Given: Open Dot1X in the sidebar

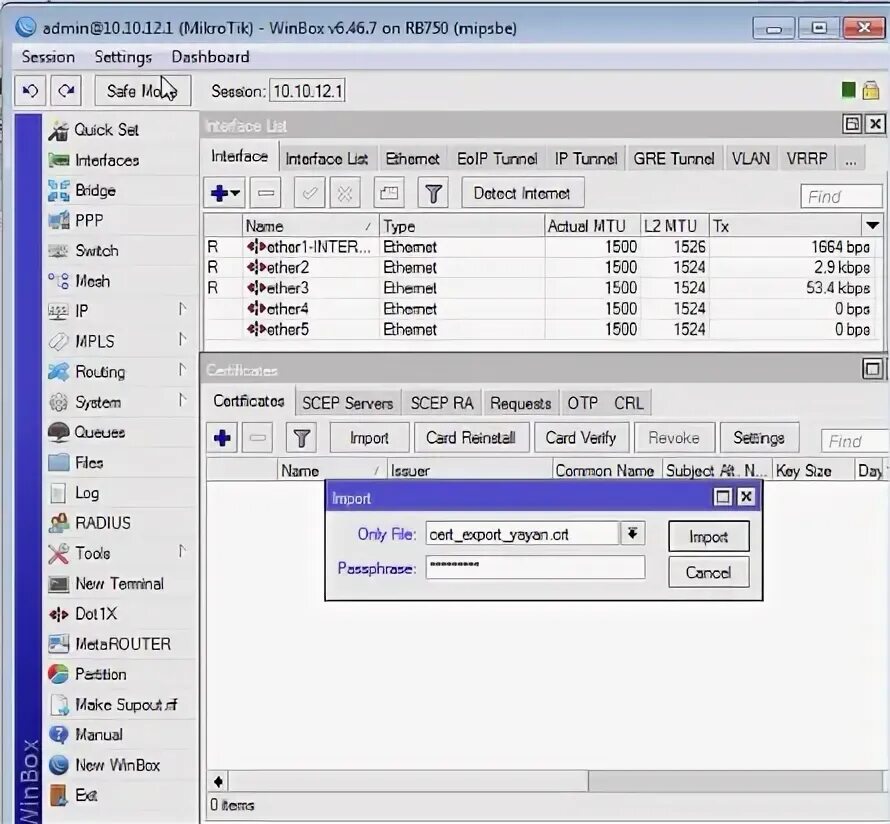Looking at the screenshot, I should click(x=96, y=614).
